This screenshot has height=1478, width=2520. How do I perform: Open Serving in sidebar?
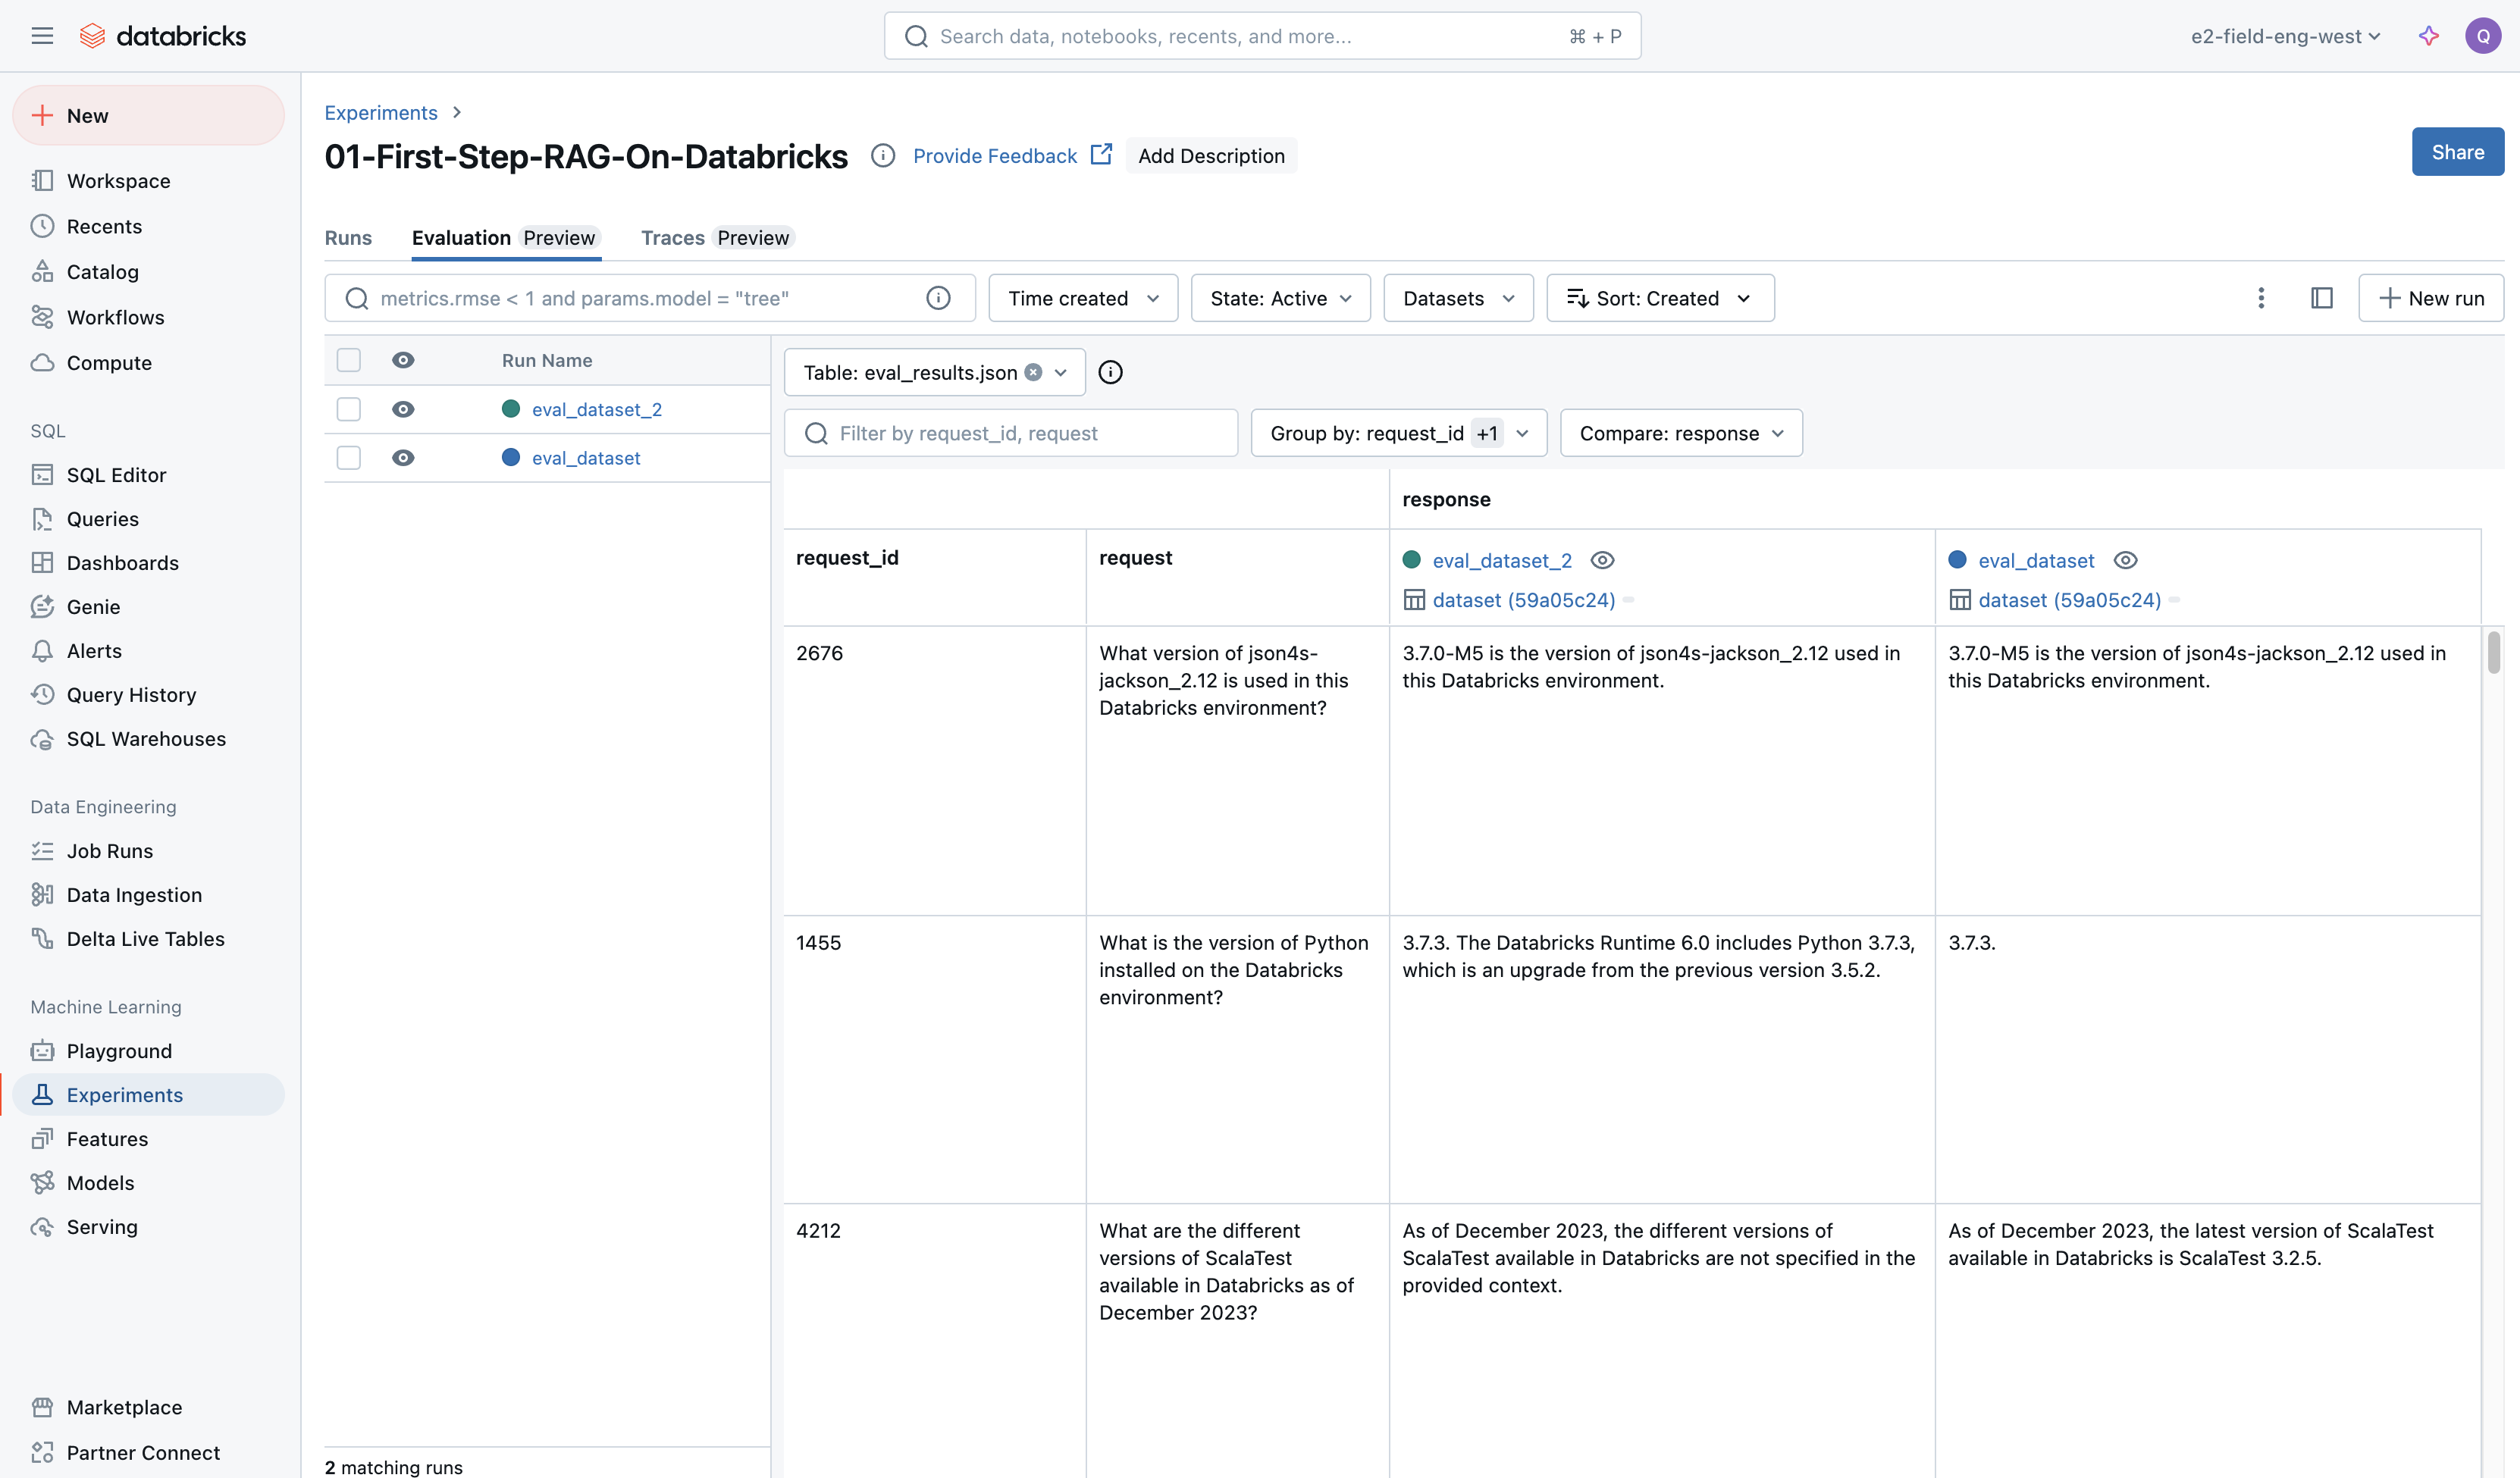point(148,1227)
